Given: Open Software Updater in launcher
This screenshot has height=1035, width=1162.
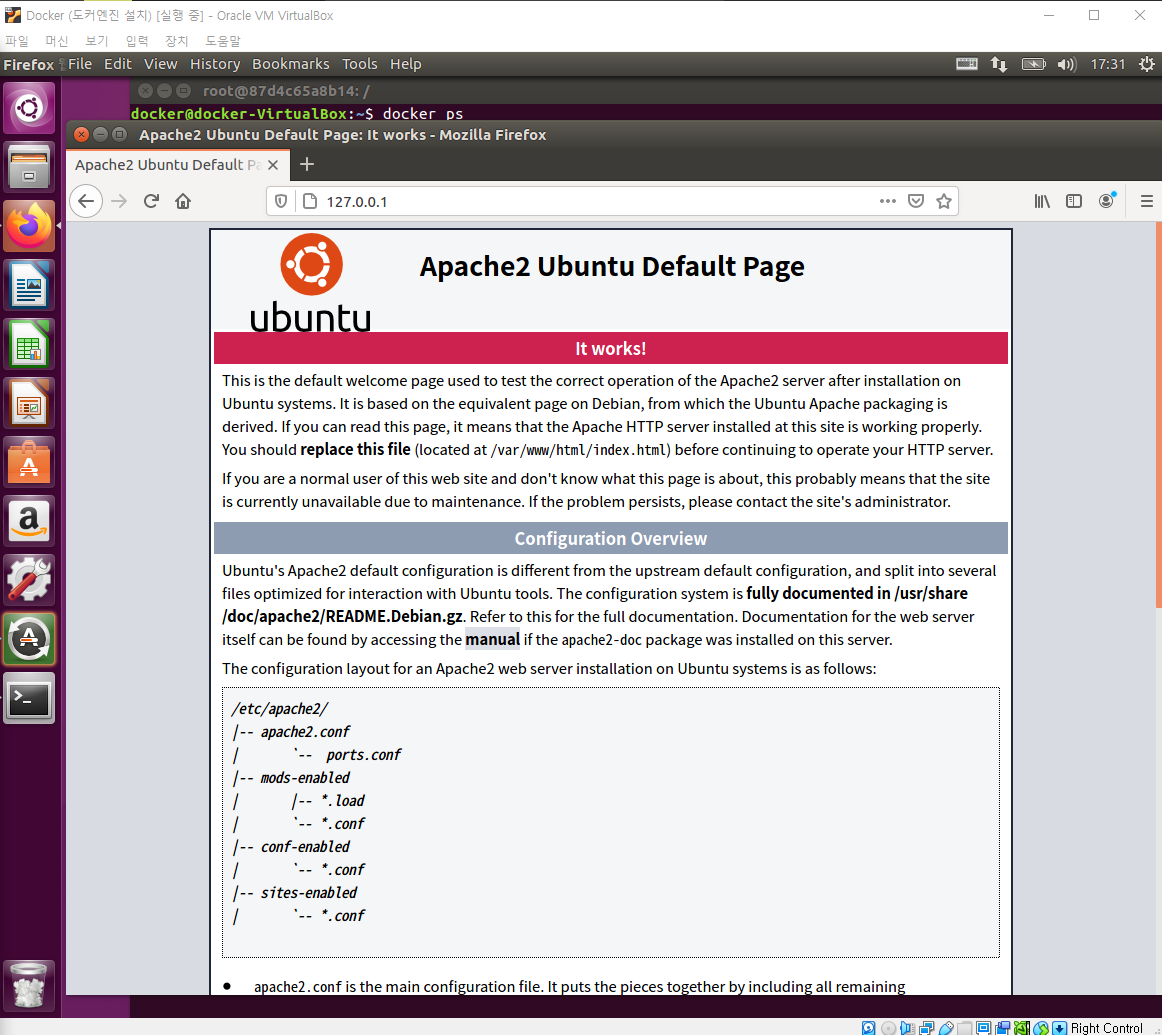Looking at the screenshot, I should click(x=29, y=639).
